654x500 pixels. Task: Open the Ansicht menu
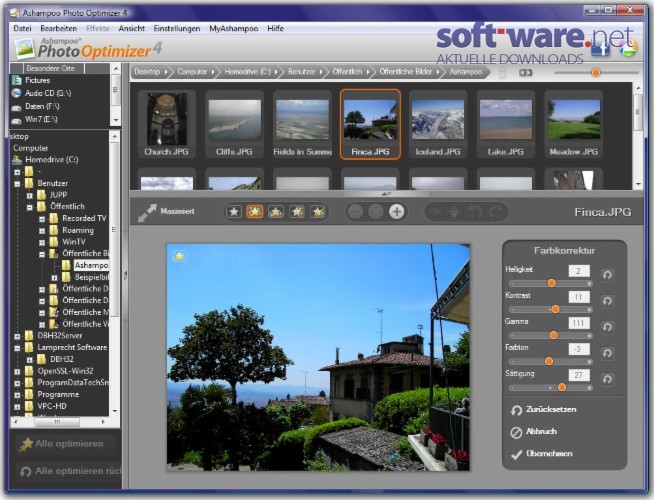click(x=131, y=28)
